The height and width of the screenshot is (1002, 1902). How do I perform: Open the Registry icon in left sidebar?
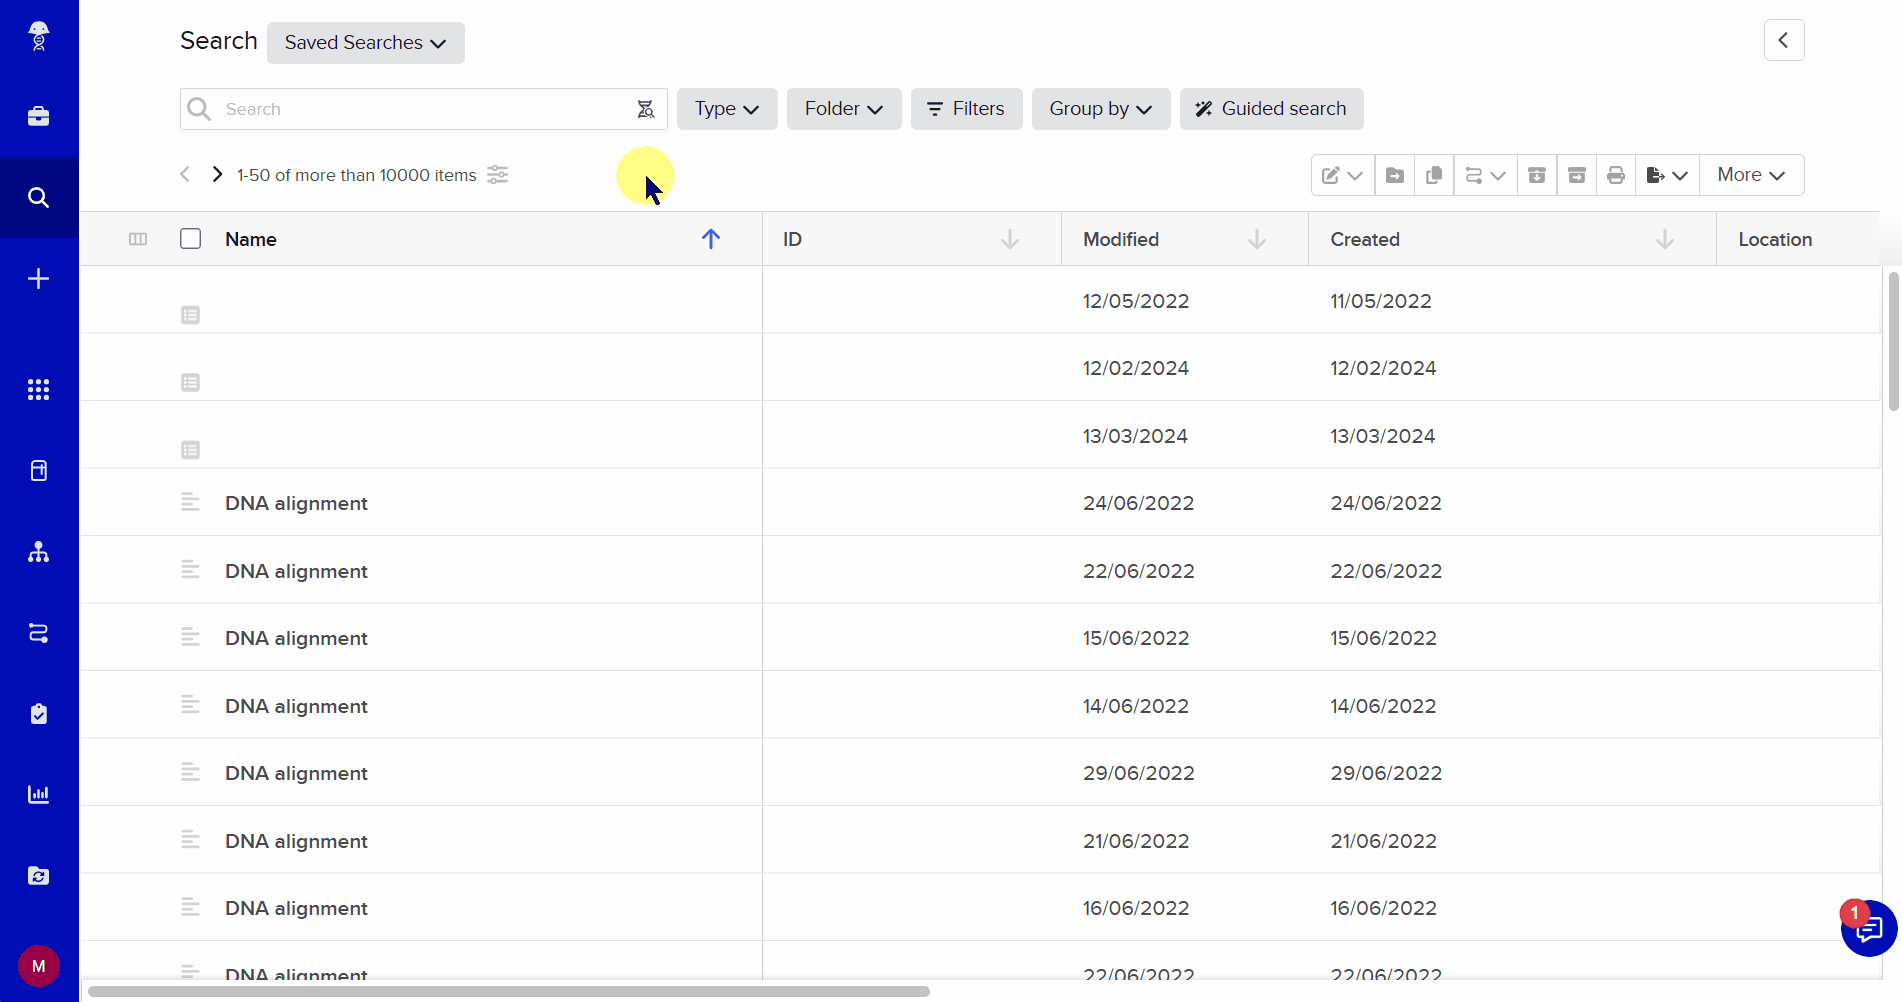[x=39, y=471]
